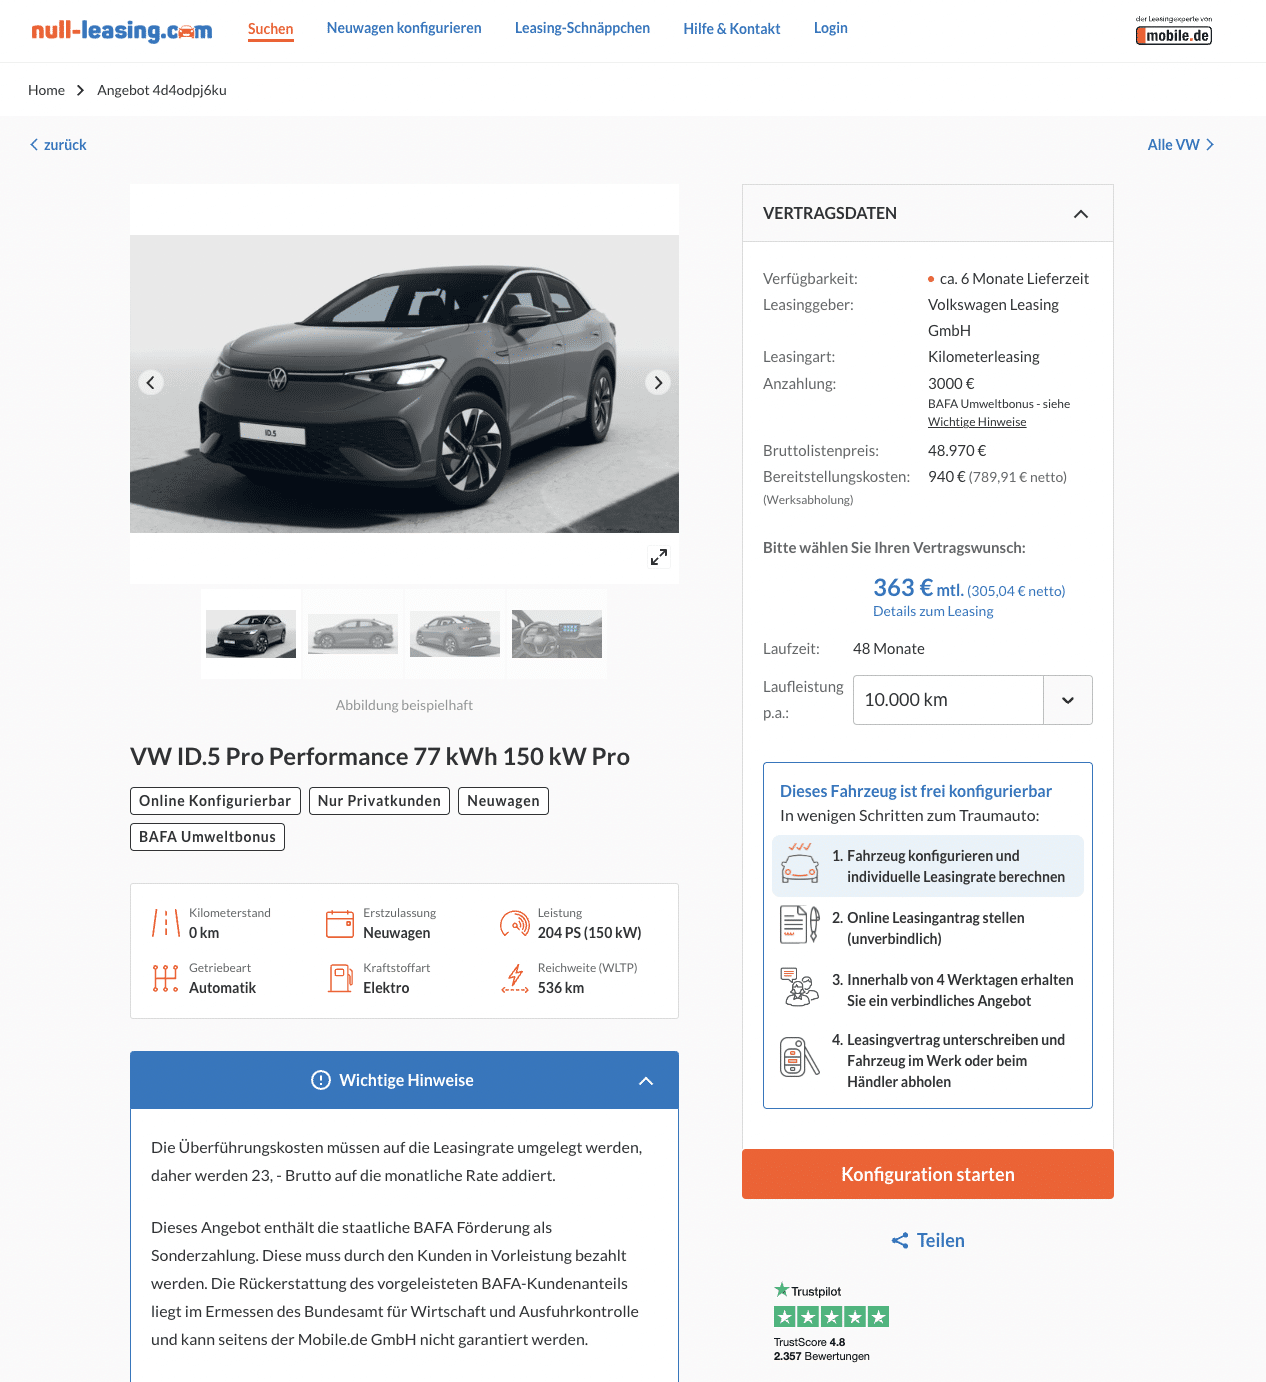Select step 1 Fahrzeug konfigurieren
The image size is (1266, 1382).
pos(928,866)
